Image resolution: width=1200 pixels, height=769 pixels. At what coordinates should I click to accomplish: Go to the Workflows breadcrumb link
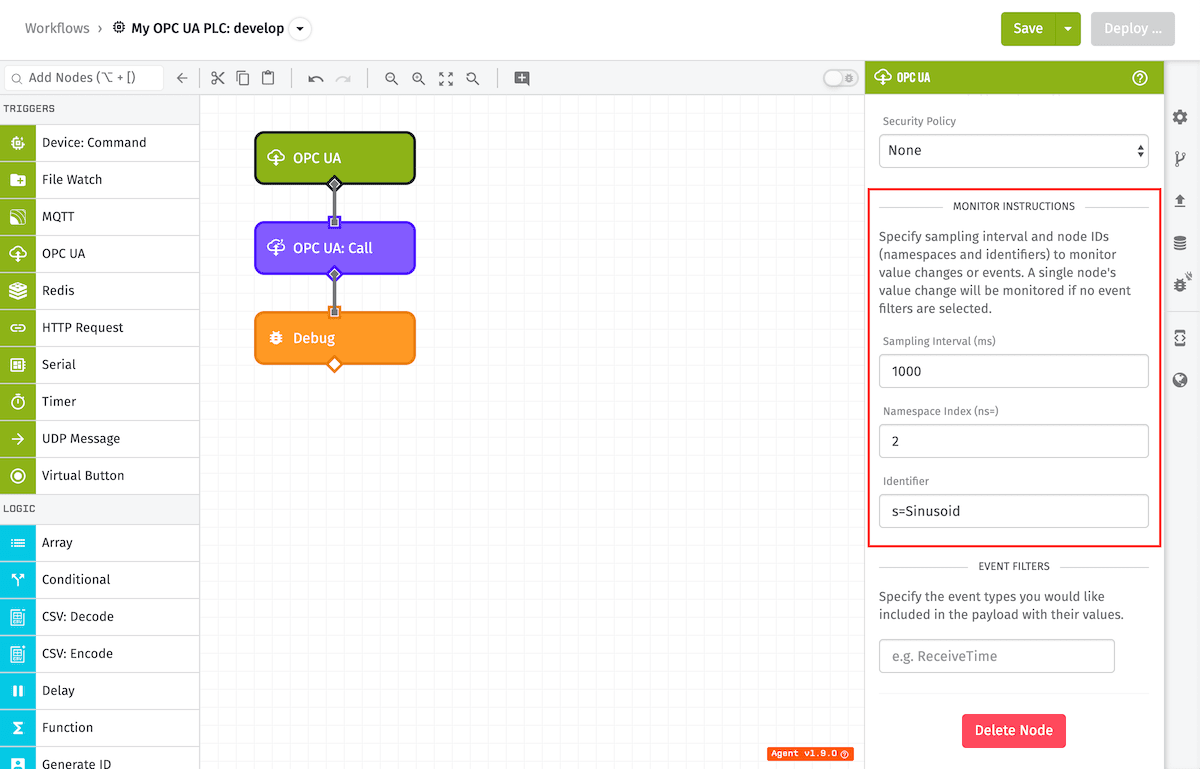(x=57, y=28)
